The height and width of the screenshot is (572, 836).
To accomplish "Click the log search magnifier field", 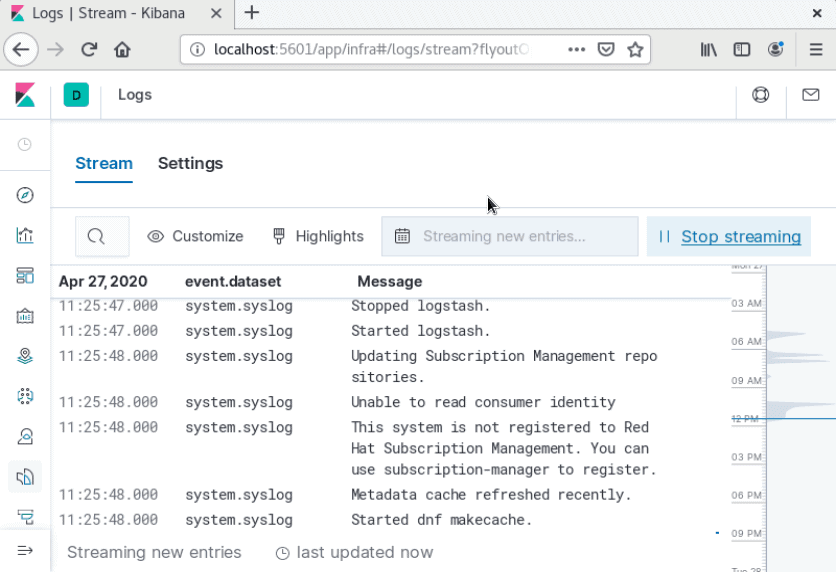I will [102, 236].
